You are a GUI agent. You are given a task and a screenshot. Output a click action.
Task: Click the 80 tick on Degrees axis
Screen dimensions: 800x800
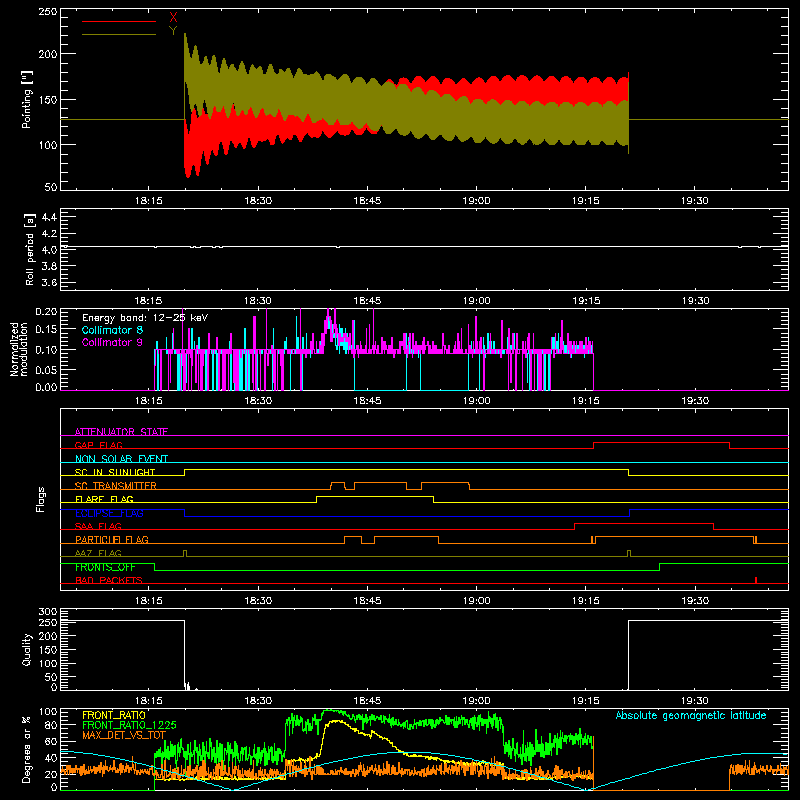(x=51, y=725)
